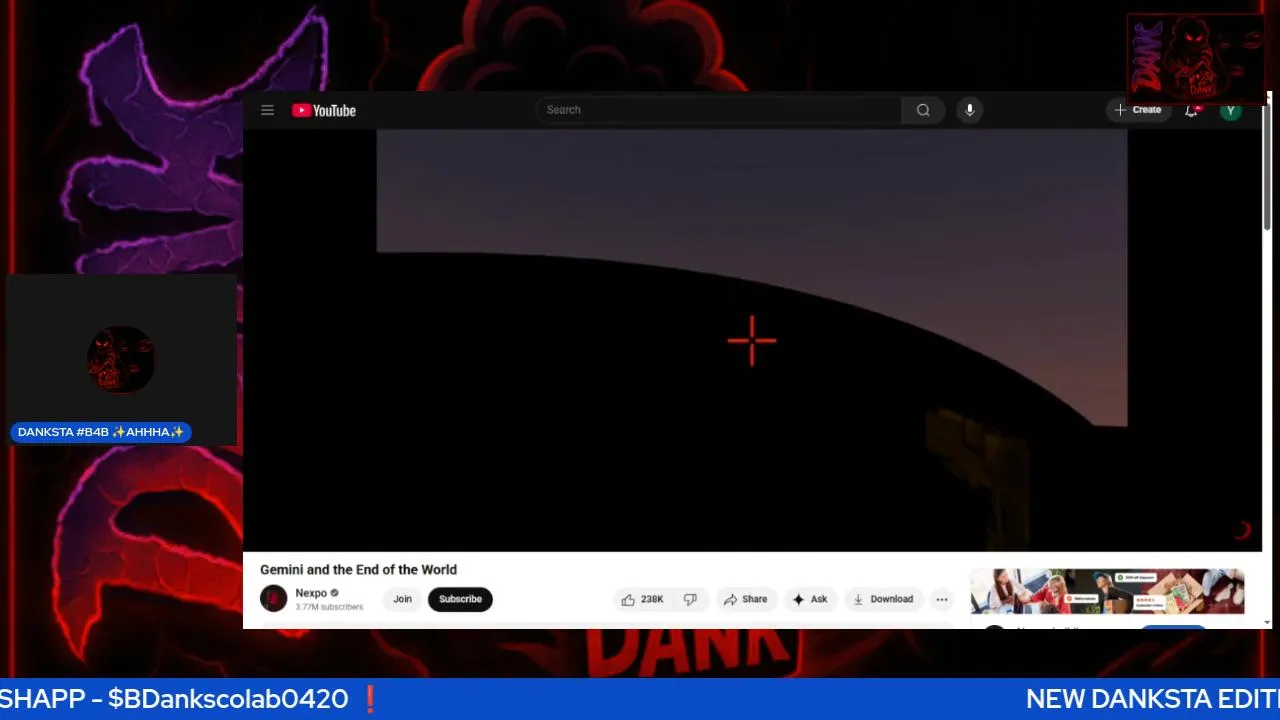Subscribe to the Nexpo channel

[460, 599]
